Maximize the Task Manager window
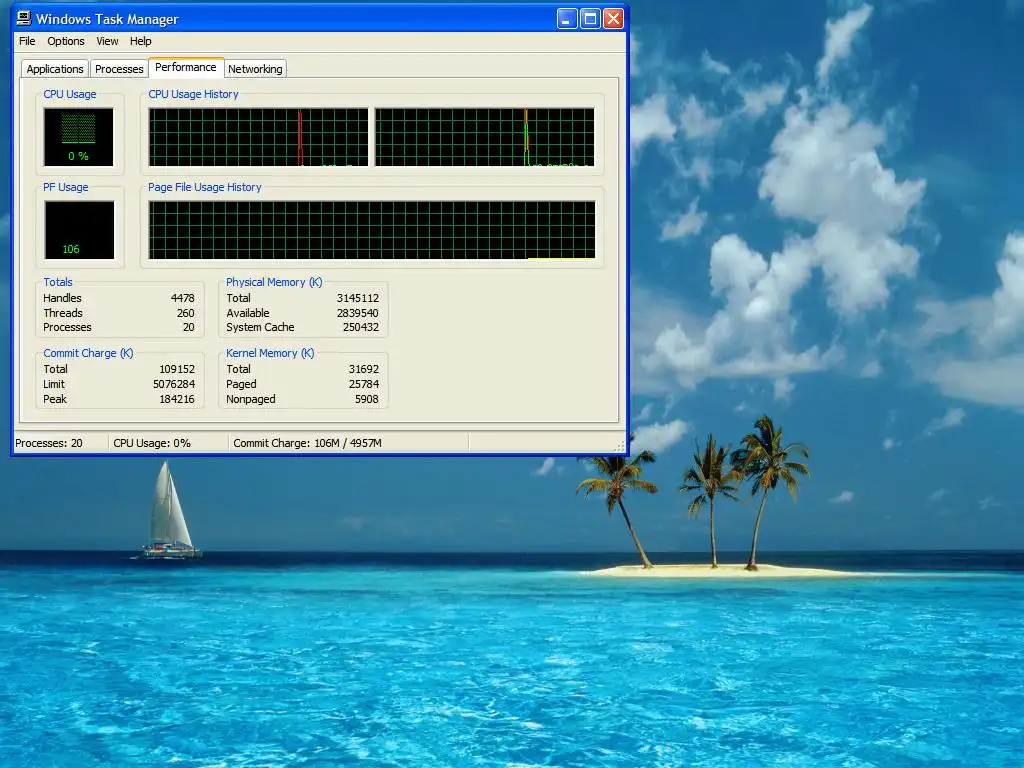 (590, 19)
